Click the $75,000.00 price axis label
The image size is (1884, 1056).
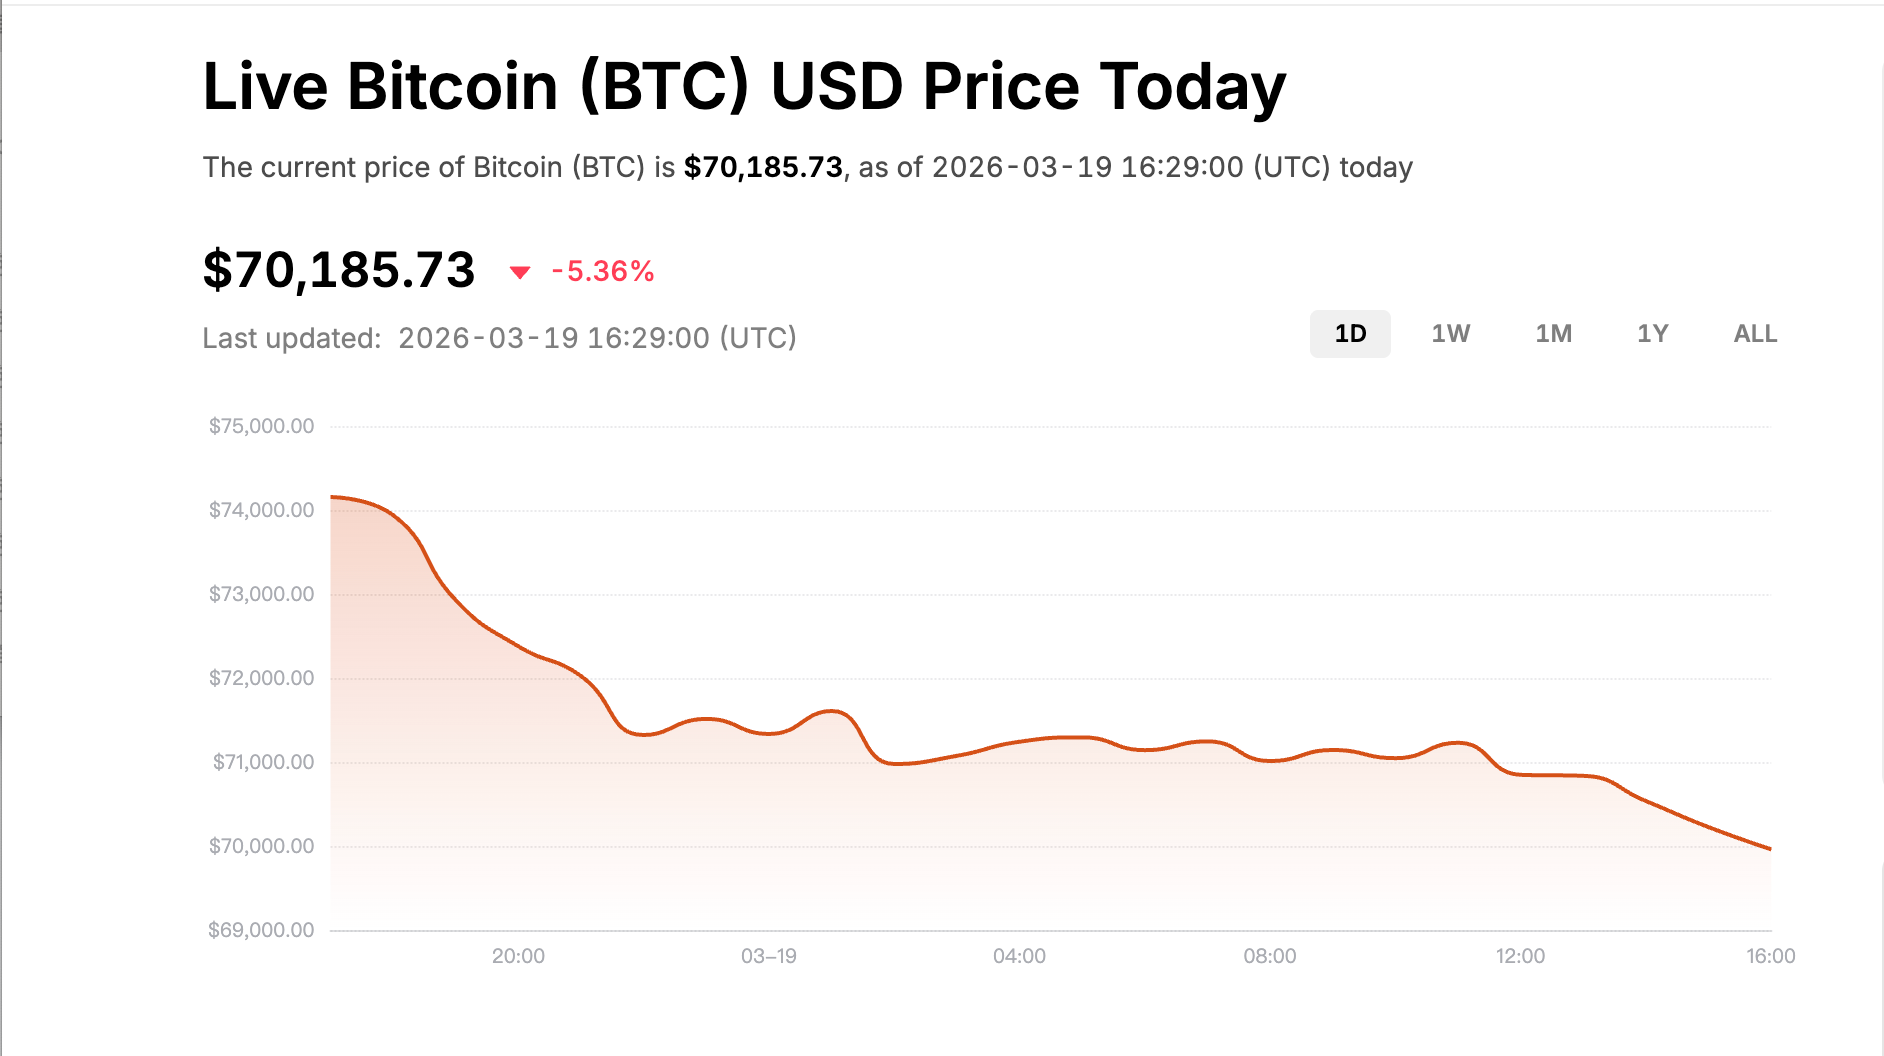[x=261, y=426]
